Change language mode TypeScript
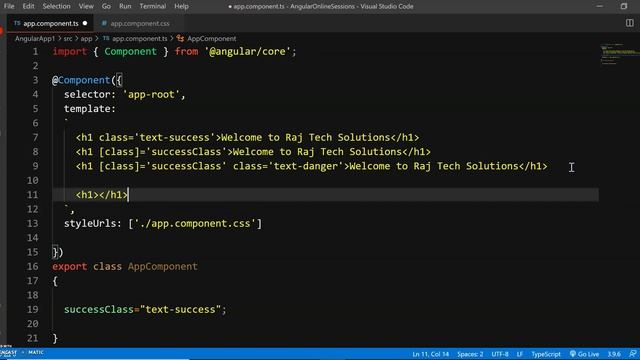The image size is (640, 360). pyautogui.click(x=546, y=354)
